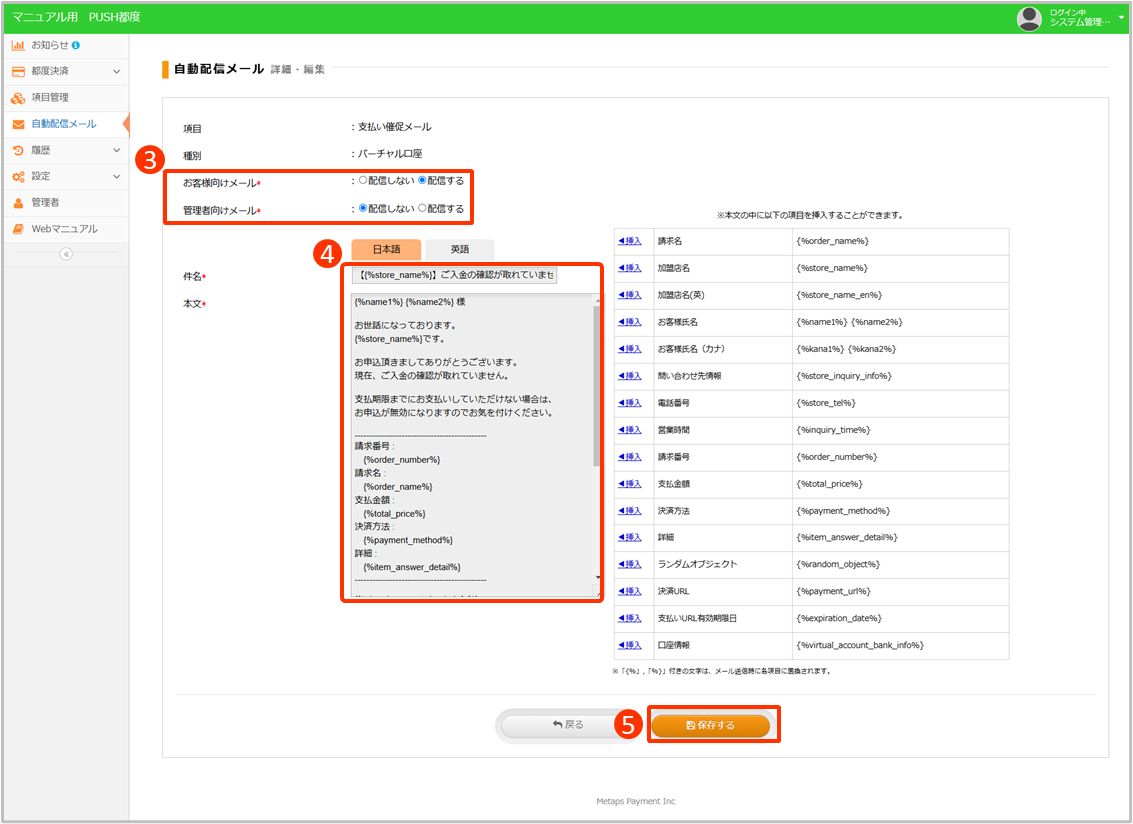Click the 設定 gears icon
Image resolution: width=1133 pixels, height=824 pixels.
point(18,176)
